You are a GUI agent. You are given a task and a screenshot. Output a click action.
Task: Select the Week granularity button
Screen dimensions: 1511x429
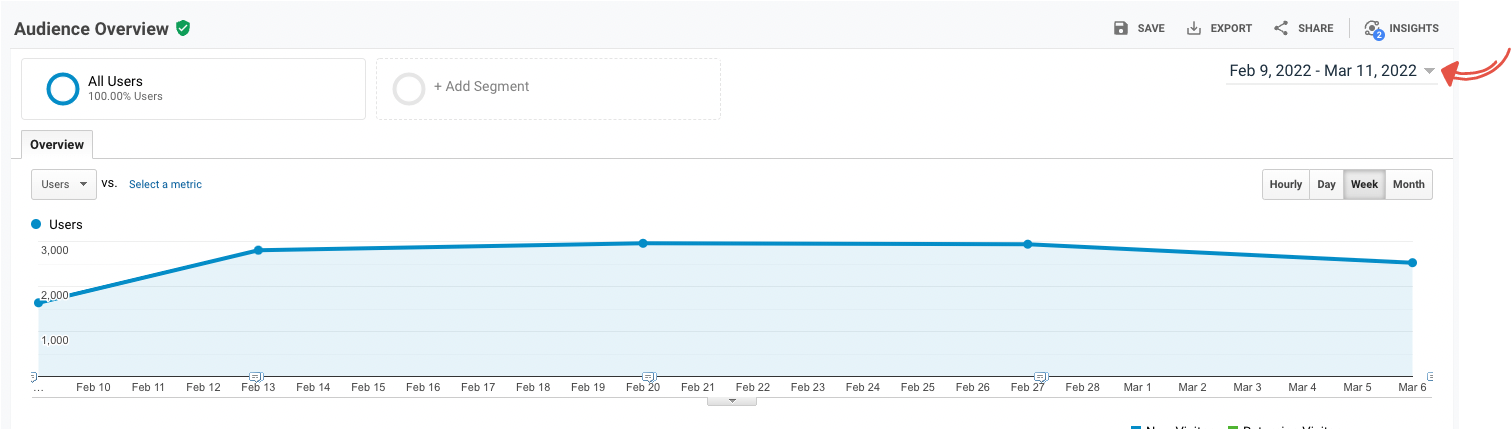pyautogui.click(x=1364, y=184)
